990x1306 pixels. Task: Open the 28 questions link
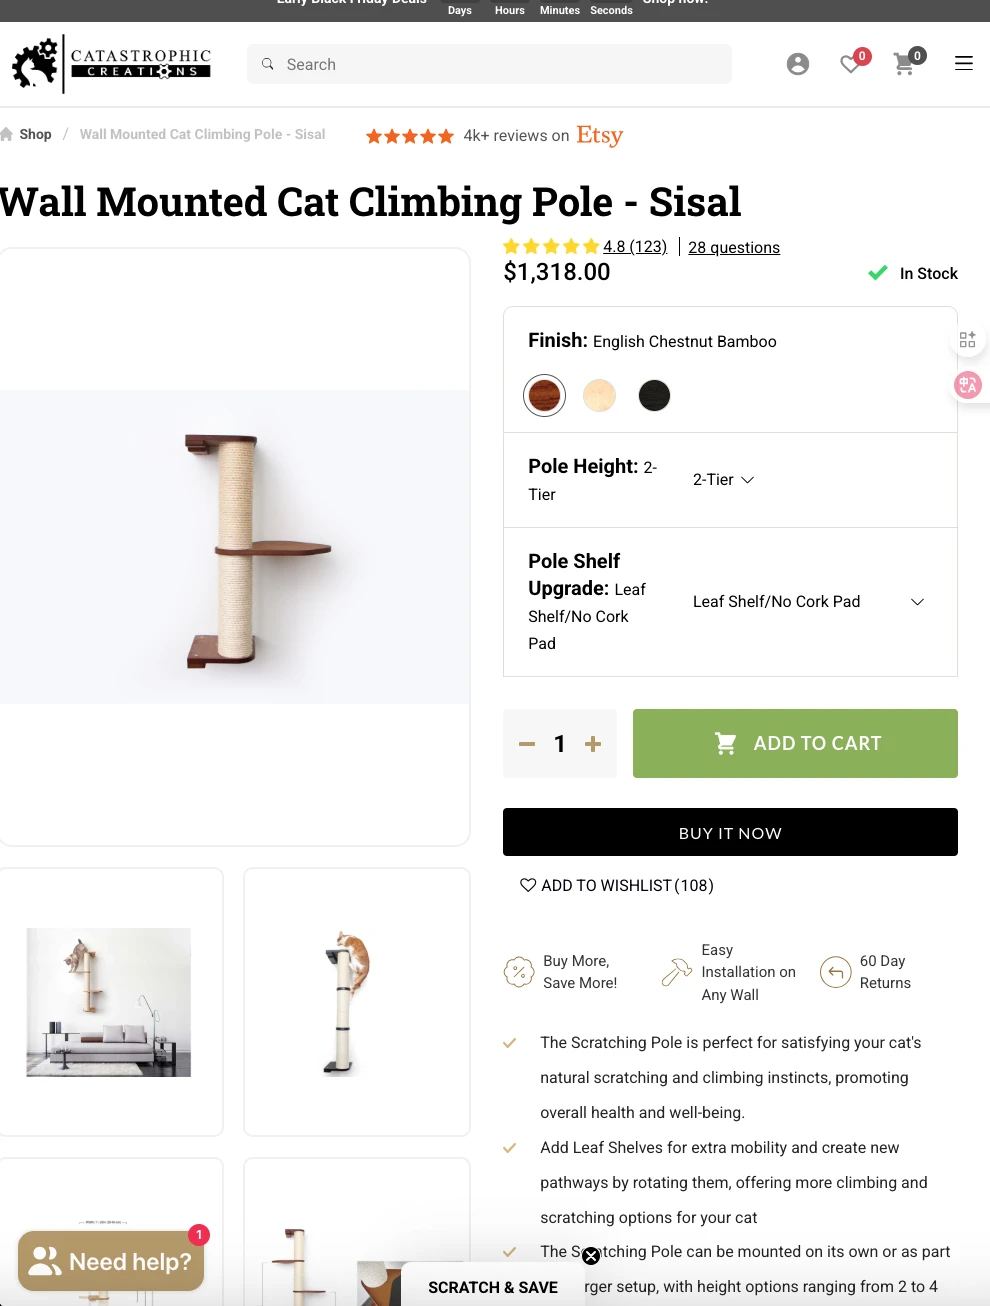734,247
